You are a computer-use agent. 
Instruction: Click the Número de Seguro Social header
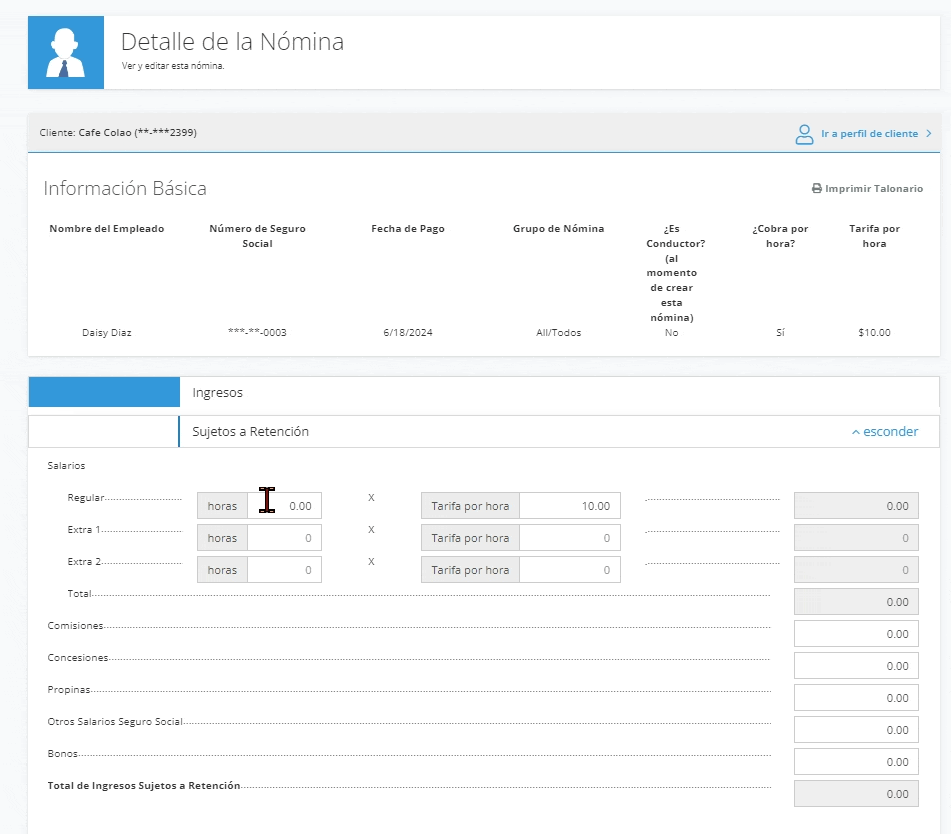(257, 236)
